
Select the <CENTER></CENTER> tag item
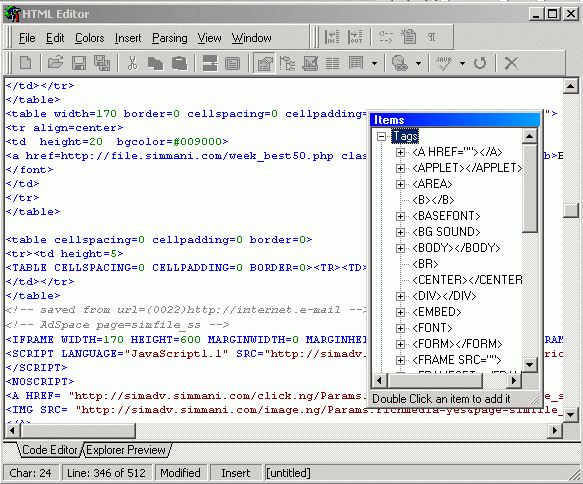(467, 280)
